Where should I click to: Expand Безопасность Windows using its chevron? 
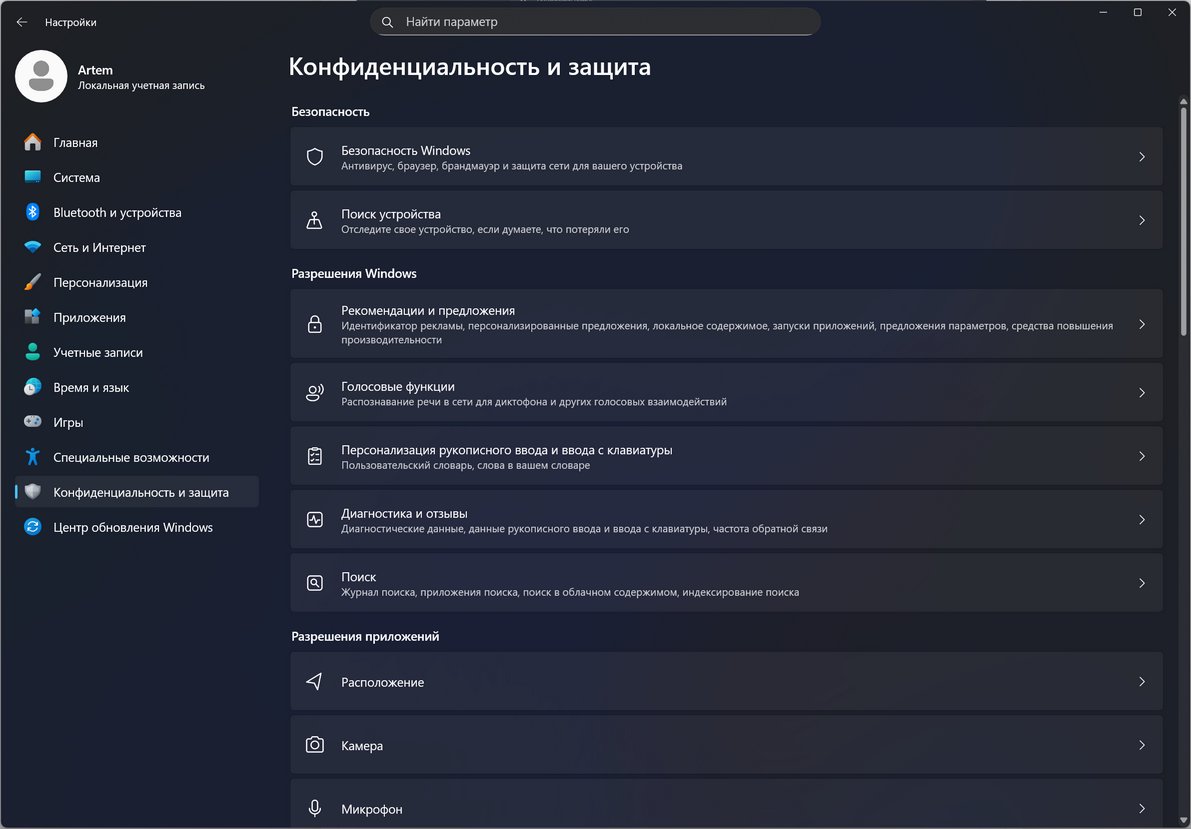(1141, 157)
